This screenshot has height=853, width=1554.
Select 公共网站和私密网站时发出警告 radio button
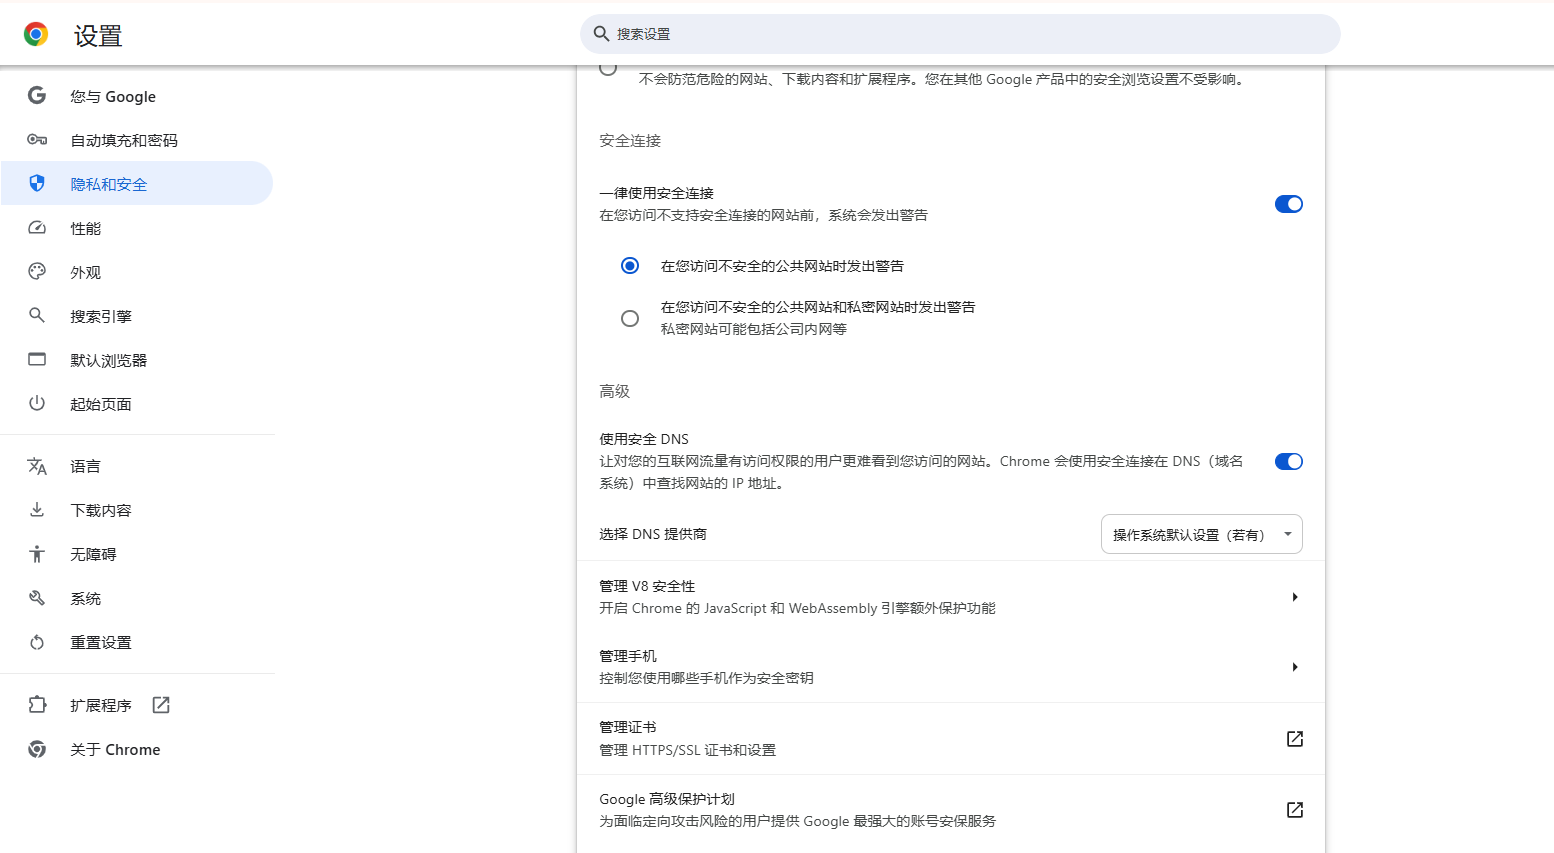click(x=630, y=318)
